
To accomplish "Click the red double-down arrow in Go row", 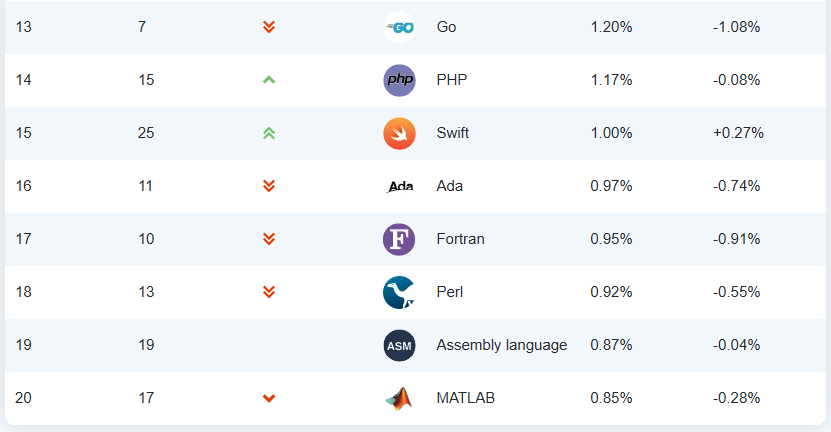I will tap(269, 27).
